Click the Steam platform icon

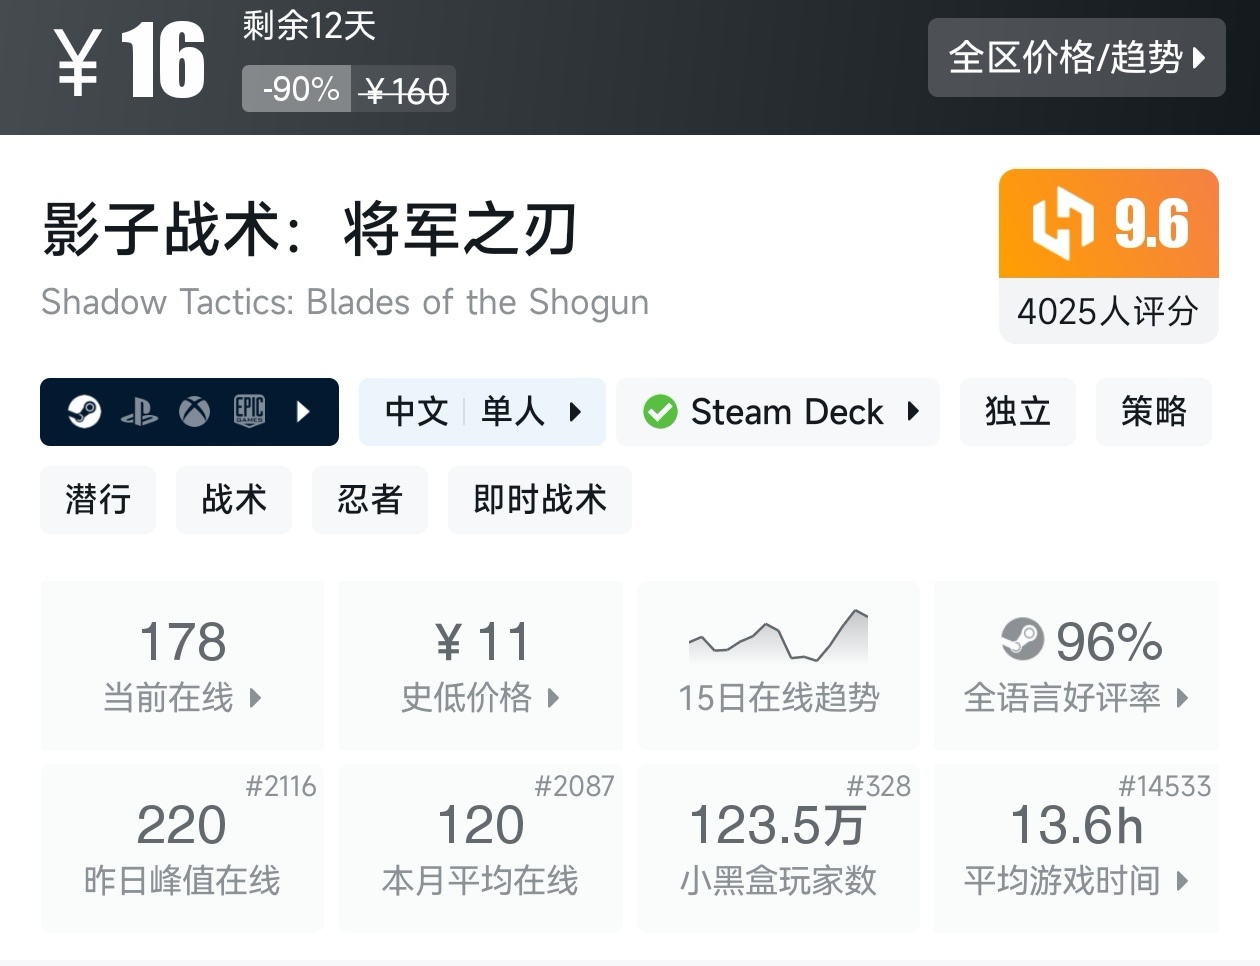tap(84, 412)
